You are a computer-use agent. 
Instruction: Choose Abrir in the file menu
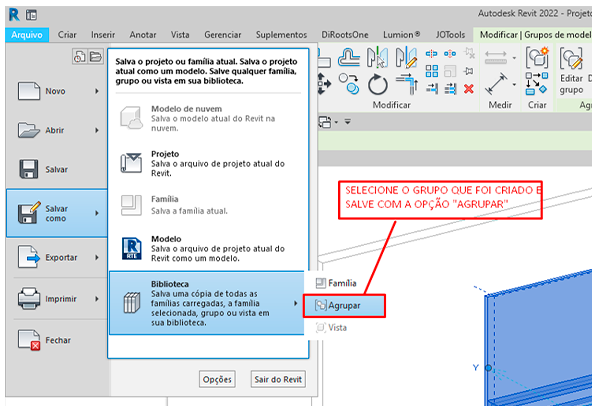click(56, 130)
